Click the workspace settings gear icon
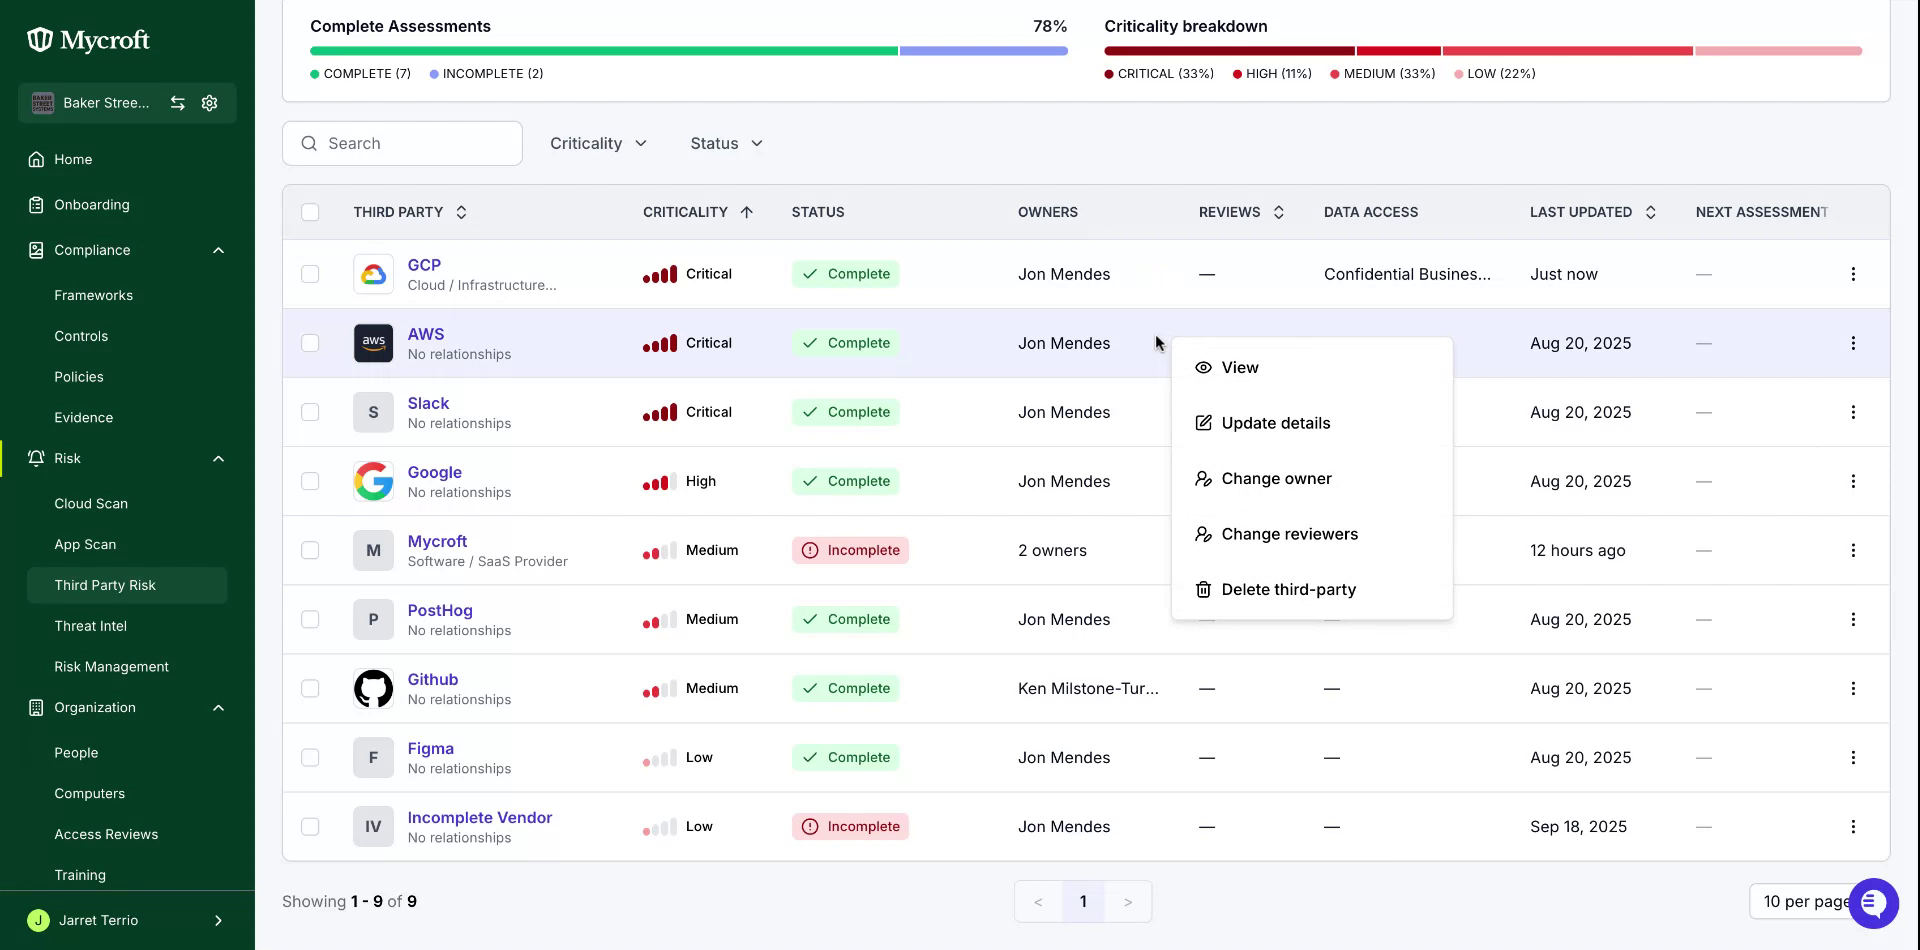Image resolution: width=1920 pixels, height=950 pixels. tap(209, 103)
